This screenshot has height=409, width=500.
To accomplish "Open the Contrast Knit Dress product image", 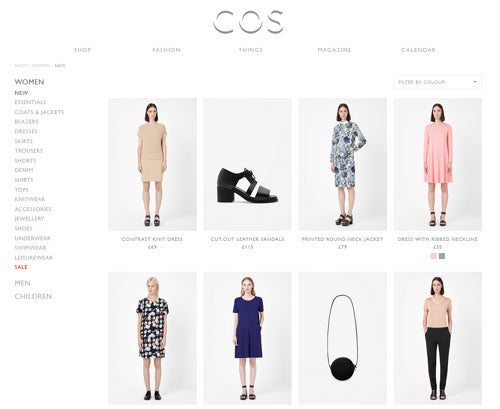I will [x=152, y=164].
